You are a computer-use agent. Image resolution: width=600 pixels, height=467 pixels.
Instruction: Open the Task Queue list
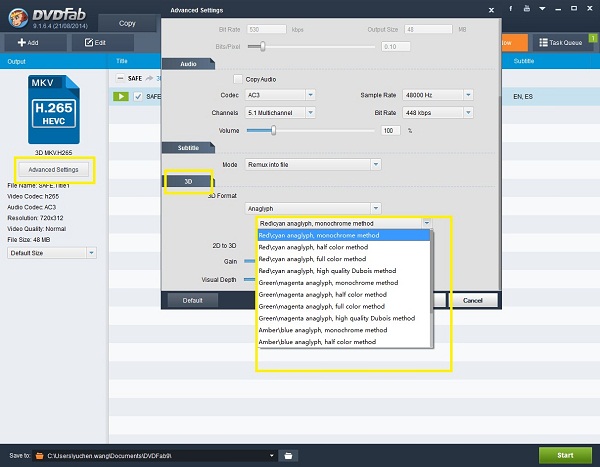coord(561,42)
